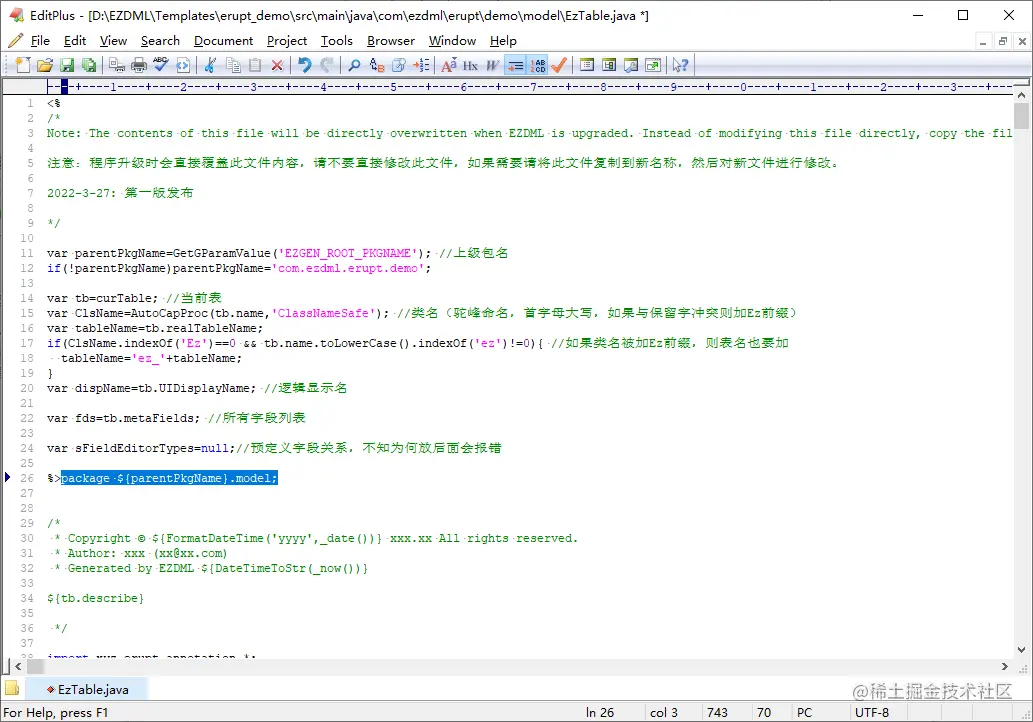Open Print Preview from the toolbar
The image size is (1033, 722).
[117, 65]
